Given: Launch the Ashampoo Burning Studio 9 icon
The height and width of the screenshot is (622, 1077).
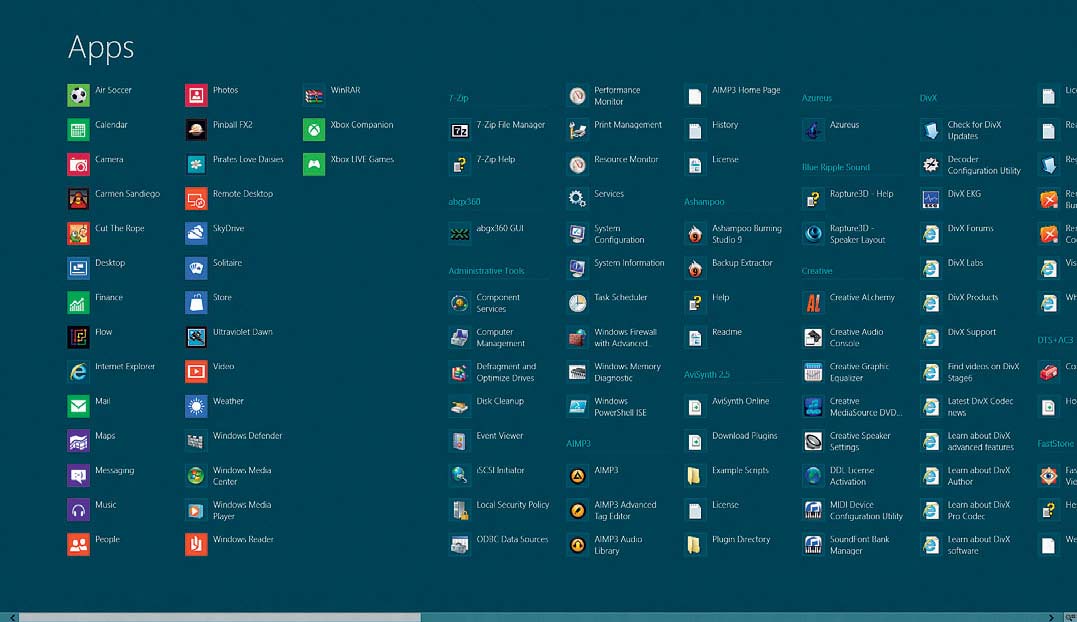Looking at the screenshot, I should click(x=695, y=233).
